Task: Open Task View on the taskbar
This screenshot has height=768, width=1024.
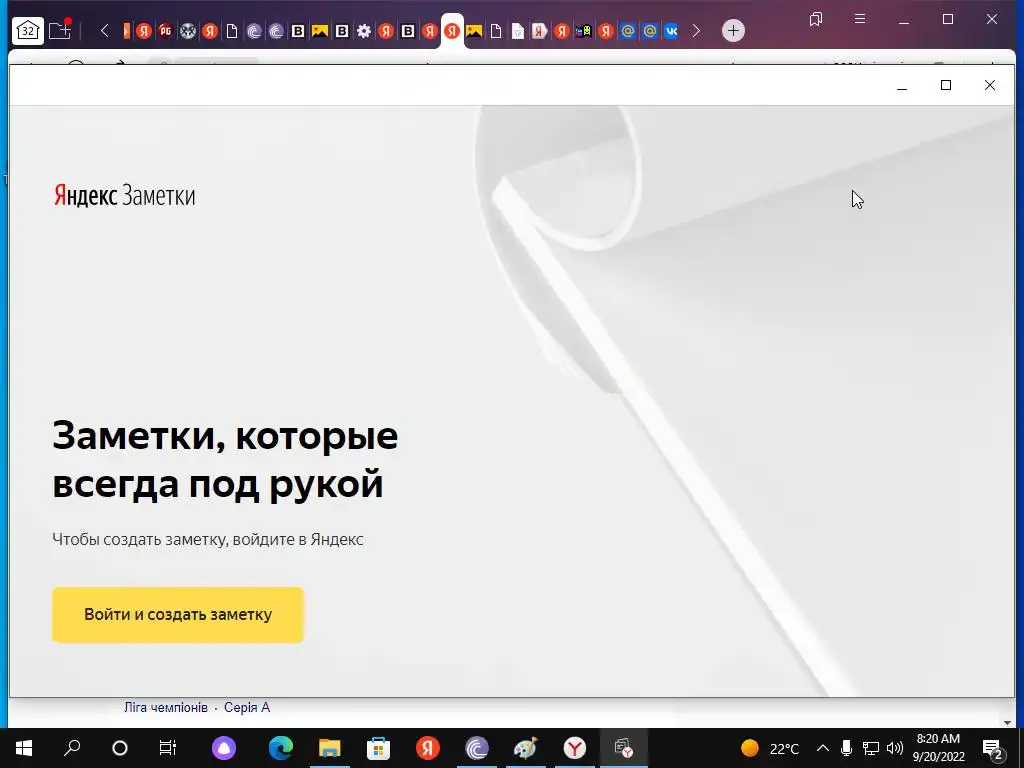Action: pos(168,748)
